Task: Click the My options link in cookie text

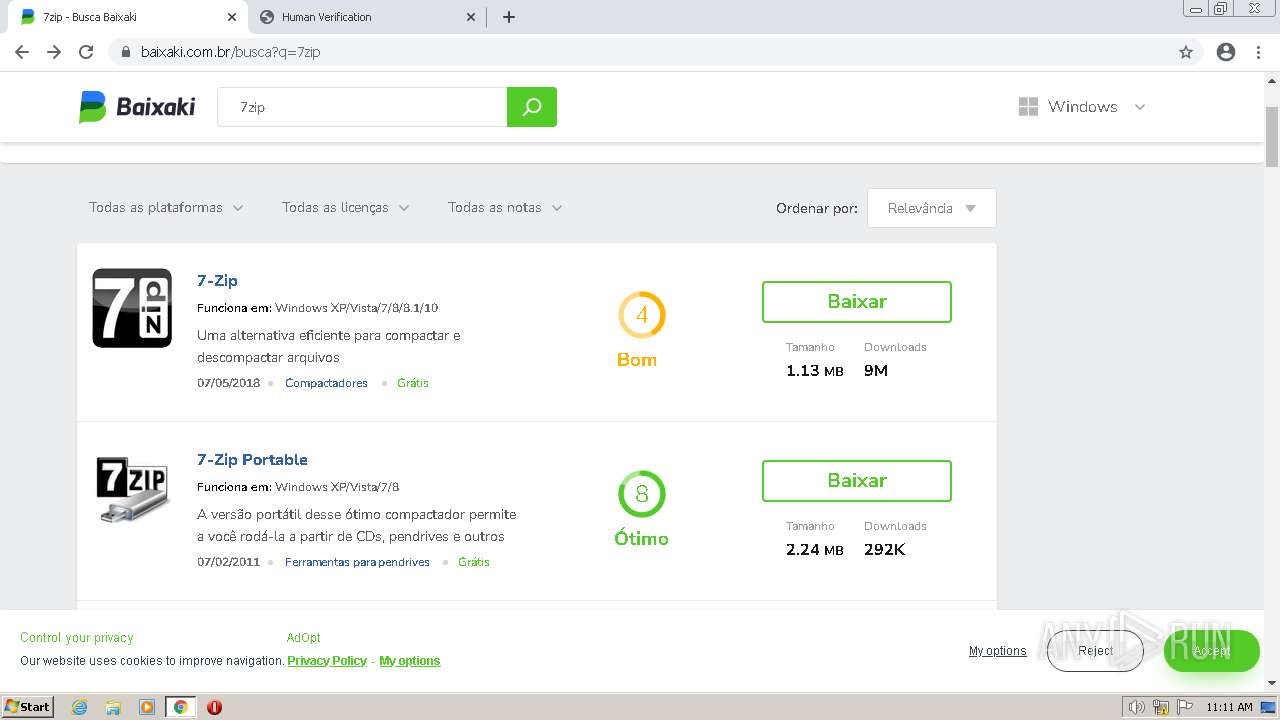Action: [410, 661]
